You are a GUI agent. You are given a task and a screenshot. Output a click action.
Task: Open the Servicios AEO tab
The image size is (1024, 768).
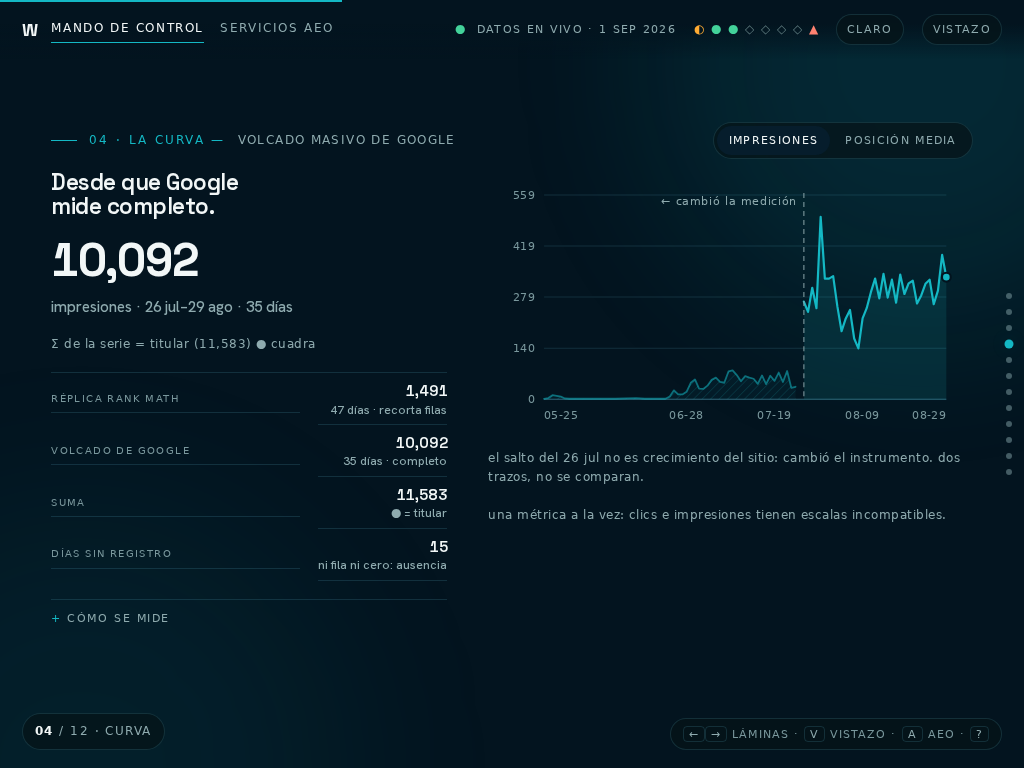pos(277,28)
